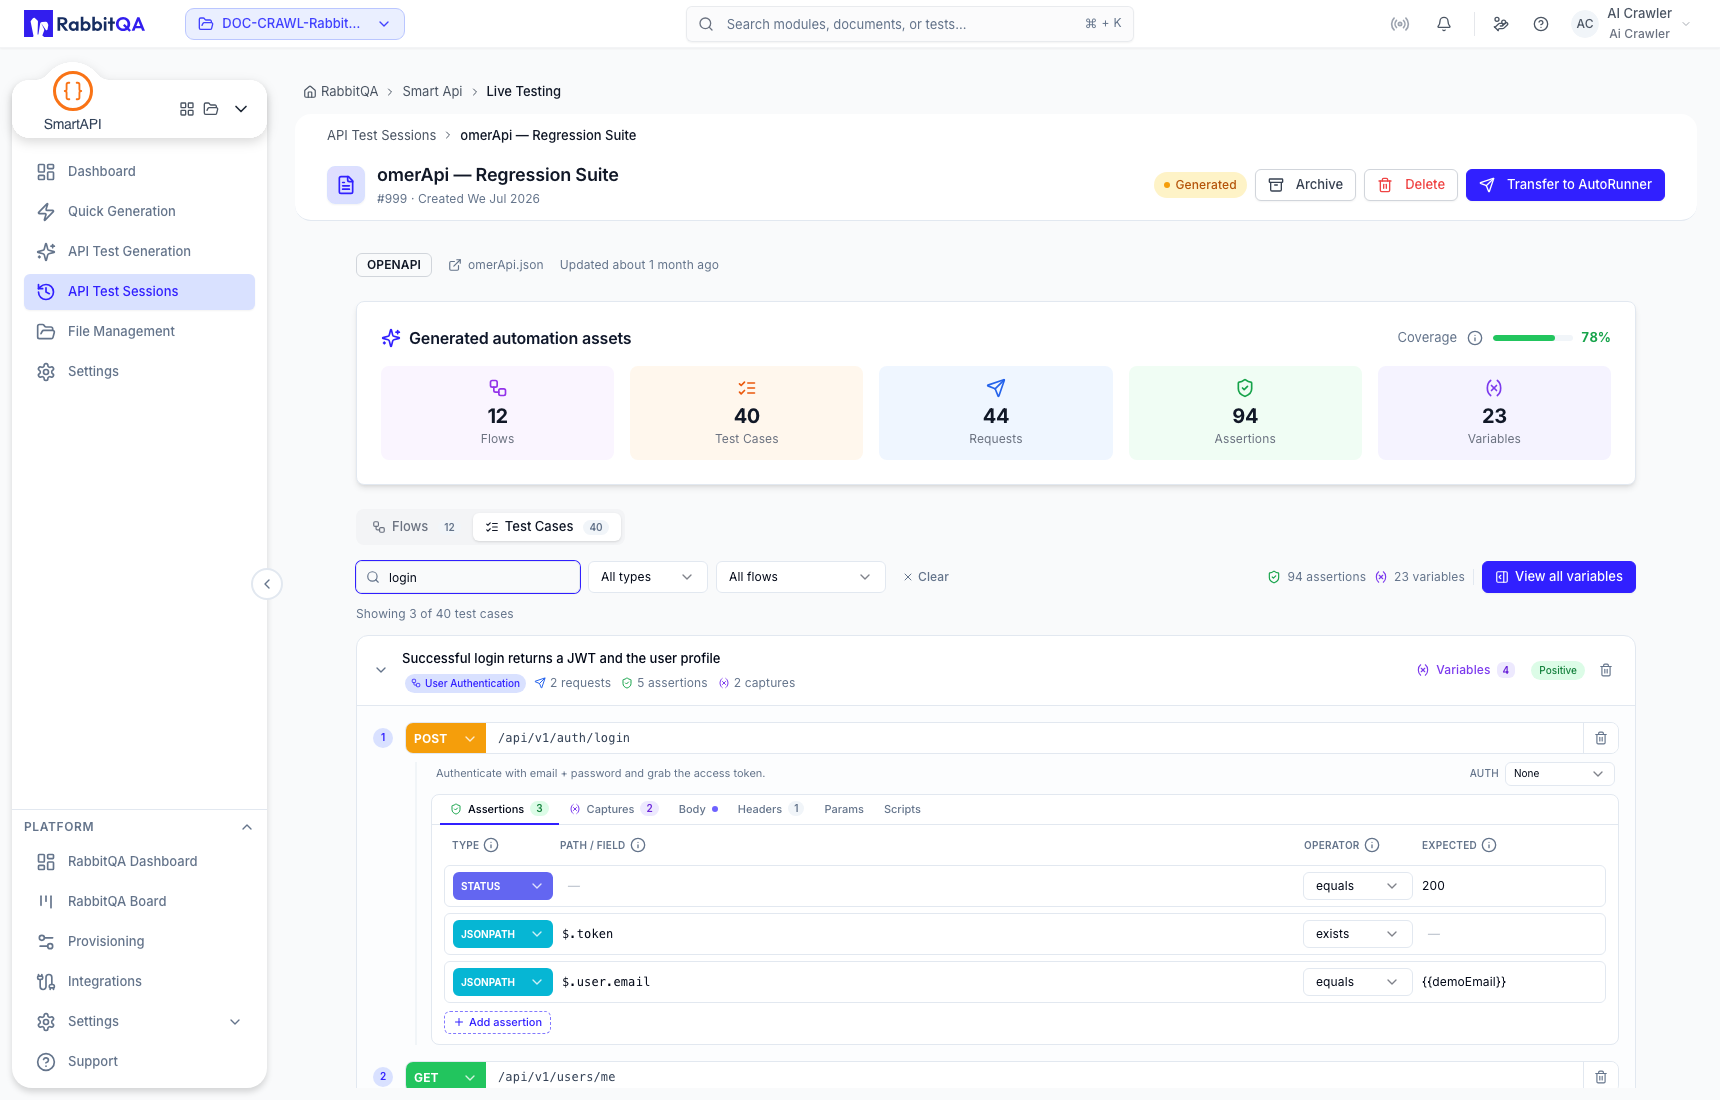This screenshot has height=1100, width=1720.
Task: Open the broadcast signal icon in header
Action: pyautogui.click(x=1400, y=24)
